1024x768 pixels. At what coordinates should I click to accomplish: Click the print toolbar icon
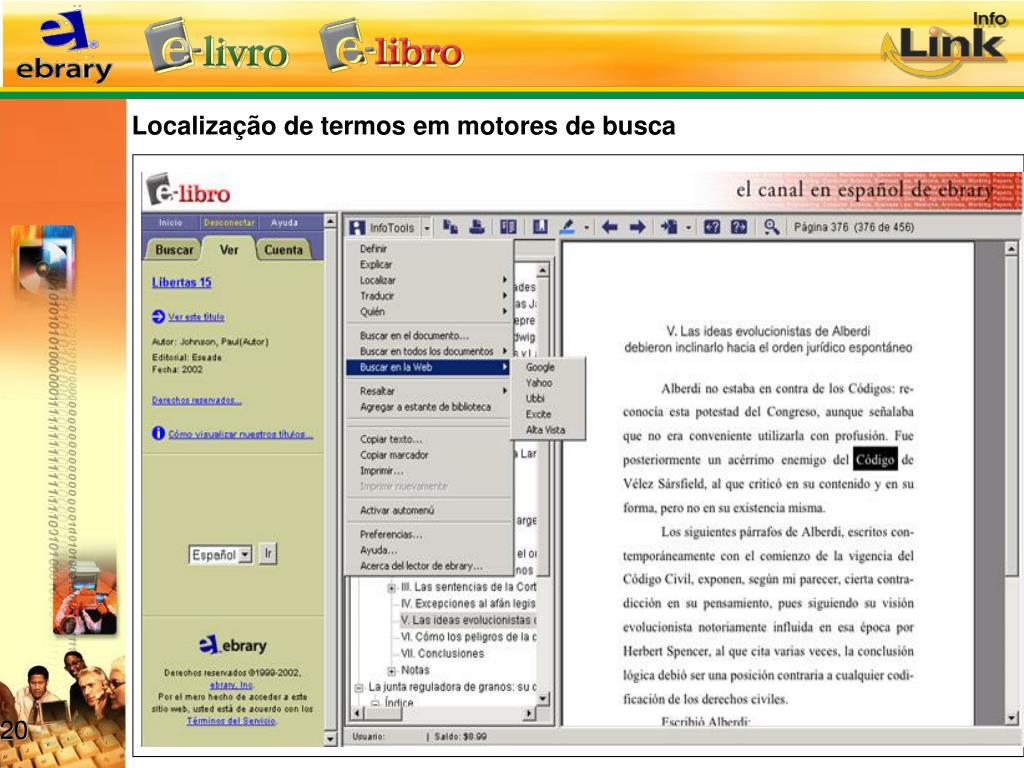pos(477,227)
